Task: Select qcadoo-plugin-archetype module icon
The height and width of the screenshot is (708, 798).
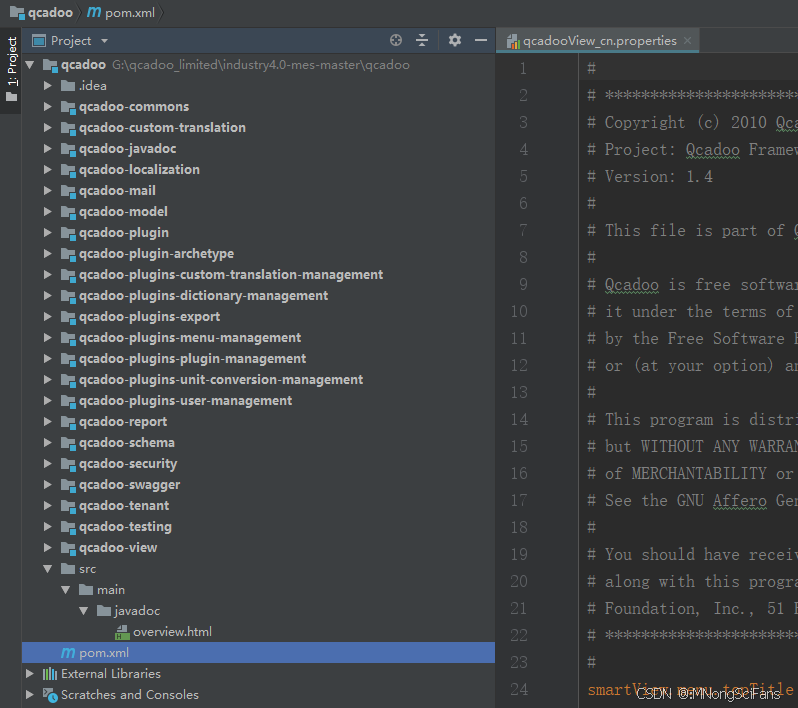Action: tap(68, 253)
